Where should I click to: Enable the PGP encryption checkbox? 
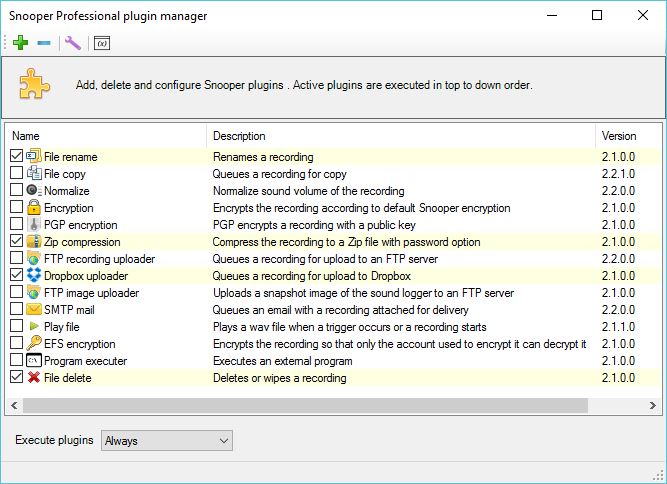pyautogui.click(x=16, y=224)
